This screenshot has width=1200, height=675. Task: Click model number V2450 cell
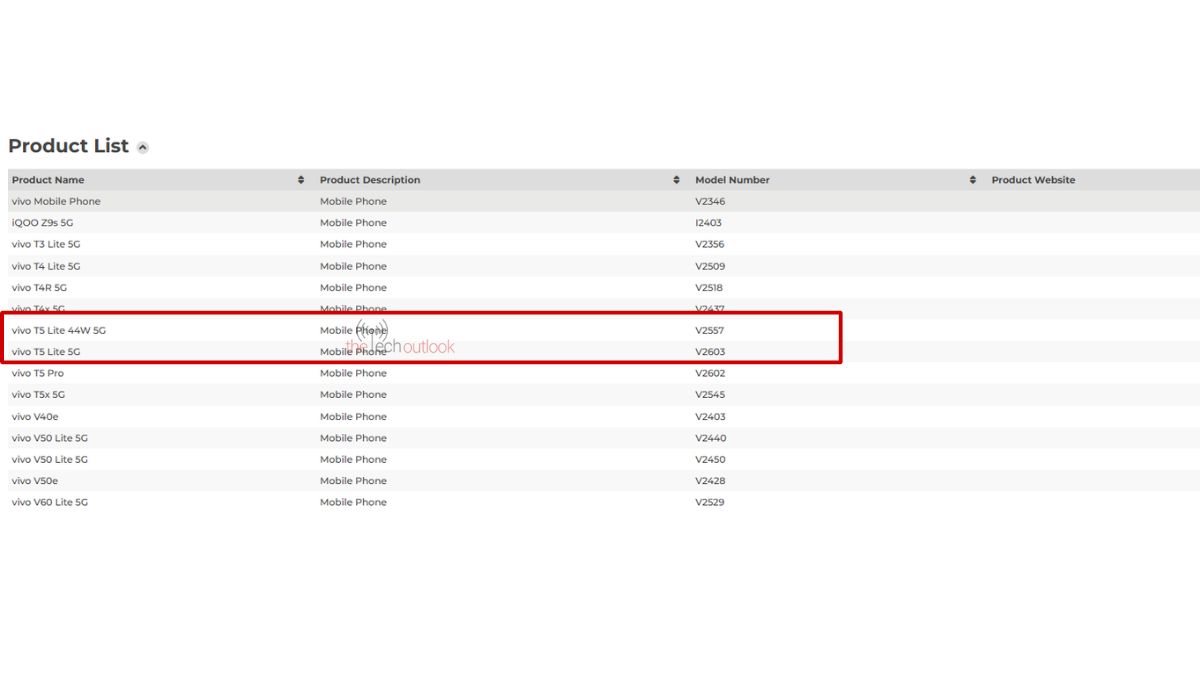(710, 460)
